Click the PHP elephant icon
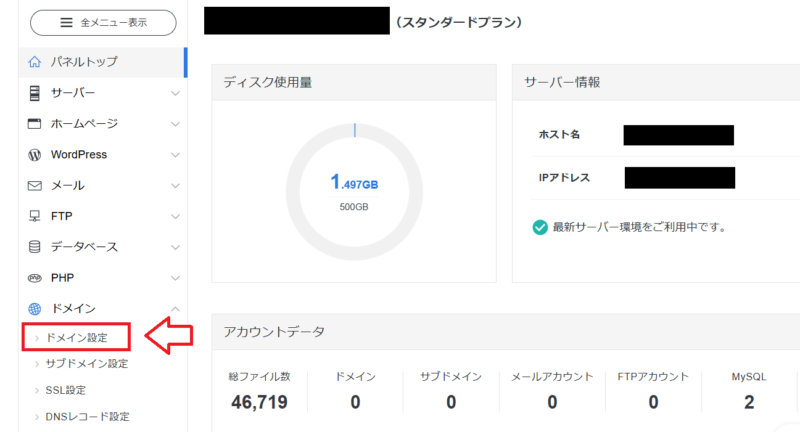 click(x=34, y=278)
